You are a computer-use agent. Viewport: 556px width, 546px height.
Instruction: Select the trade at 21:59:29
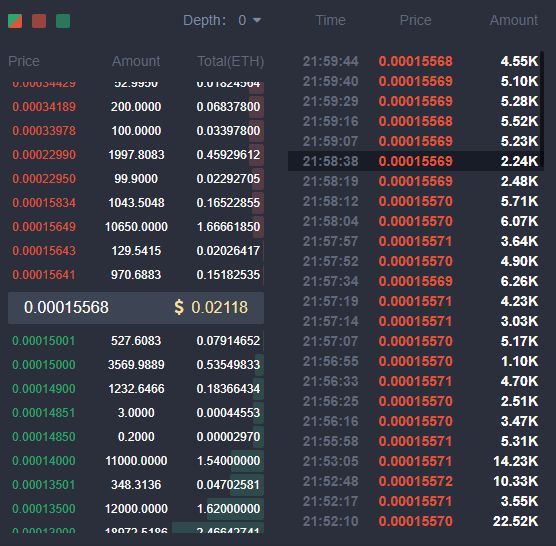click(416, 101)
